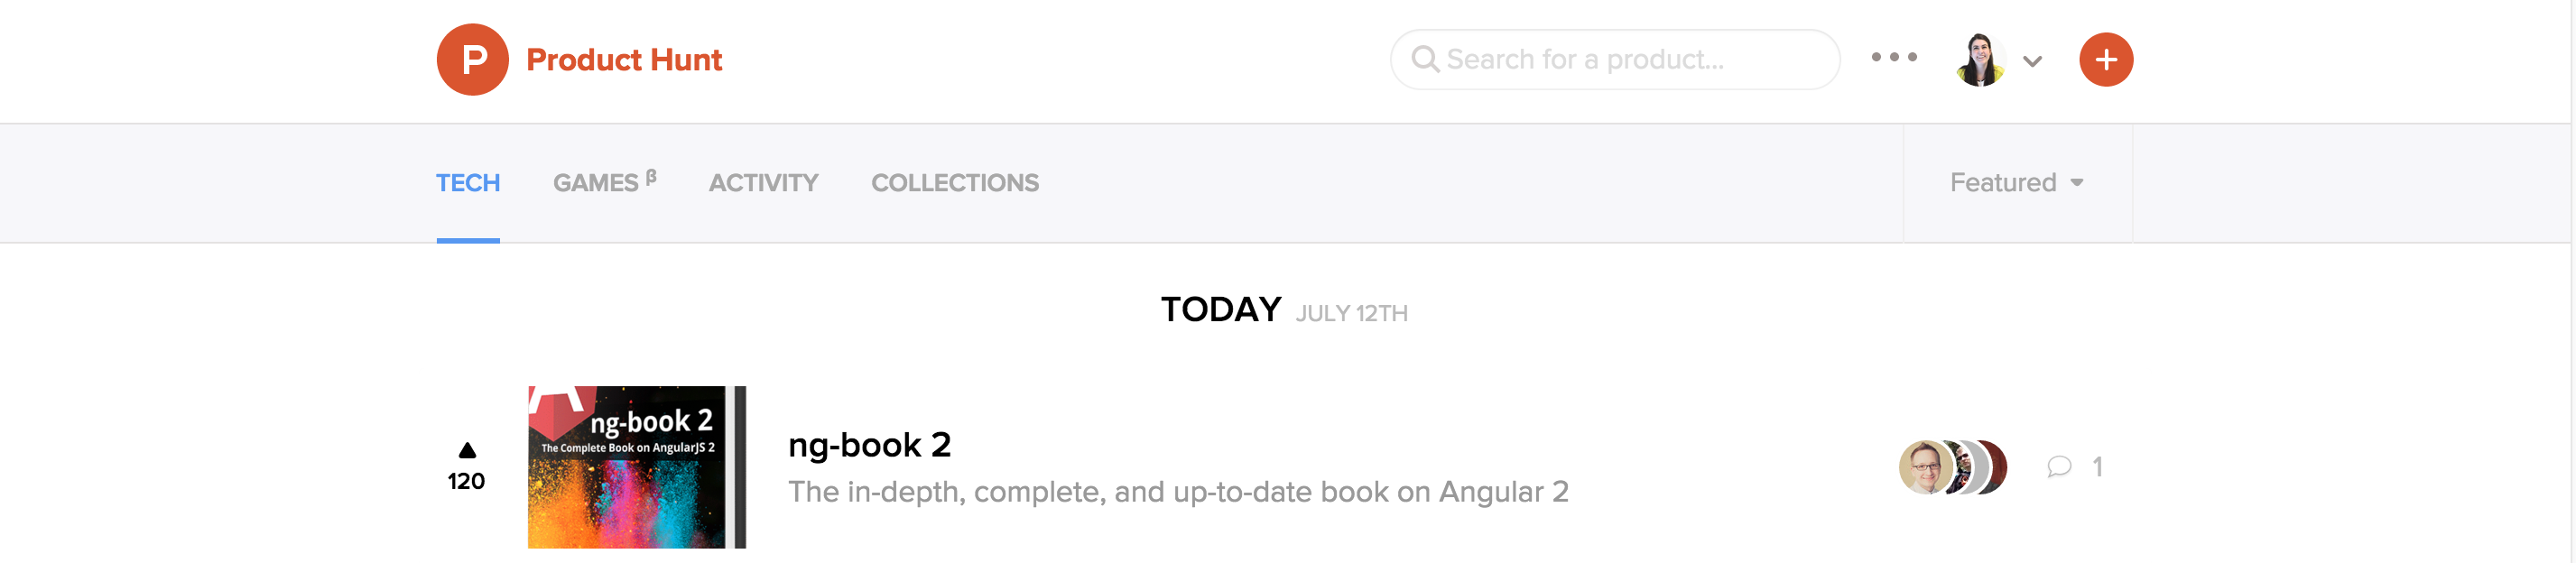Screen dimensions: 2576x563
Task: Click the voter avatar wearing glasses
Action: click(x=1925, y=467)
